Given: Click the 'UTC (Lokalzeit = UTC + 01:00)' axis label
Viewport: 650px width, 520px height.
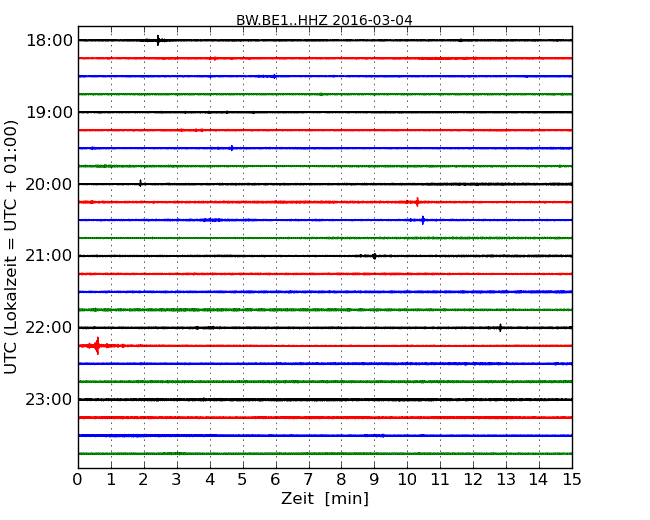Looking at the screenshot, I should pyautogui.click(x=11, y=247).
